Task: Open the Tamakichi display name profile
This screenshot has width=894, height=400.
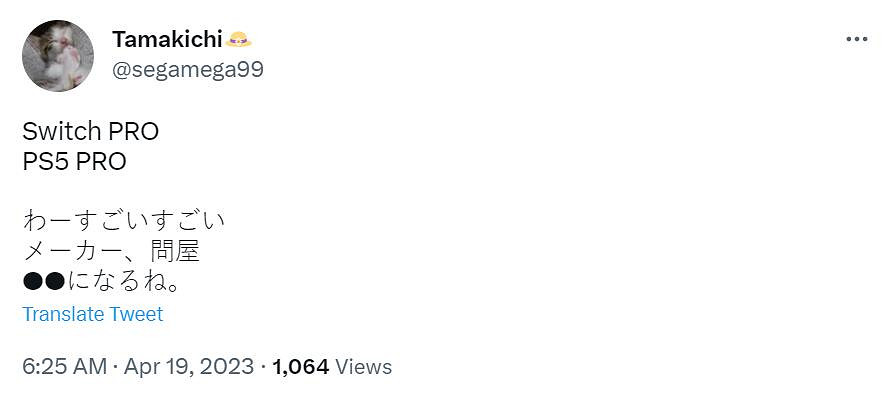Action: pos(167,39)
